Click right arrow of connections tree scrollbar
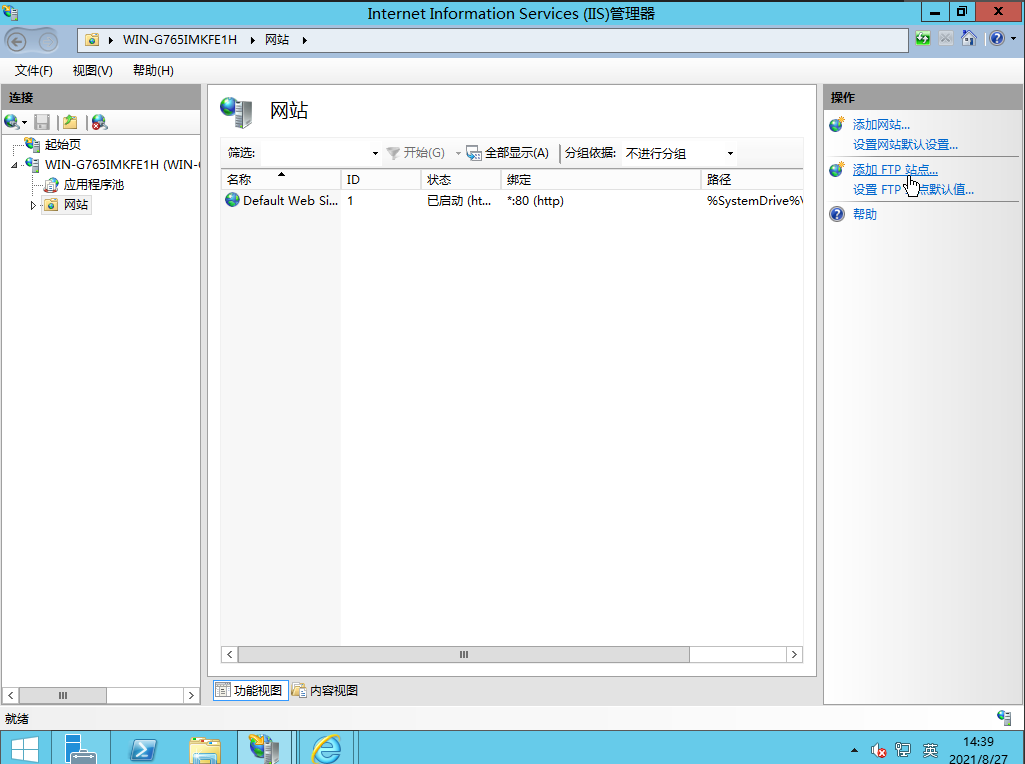 (x=191, y=695)
